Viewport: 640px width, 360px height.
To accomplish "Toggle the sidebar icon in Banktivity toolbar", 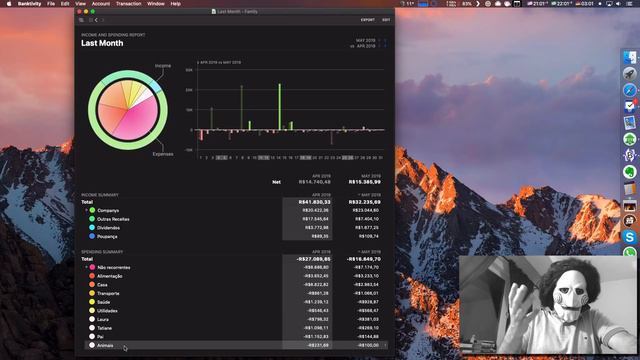I will [82, 20].
